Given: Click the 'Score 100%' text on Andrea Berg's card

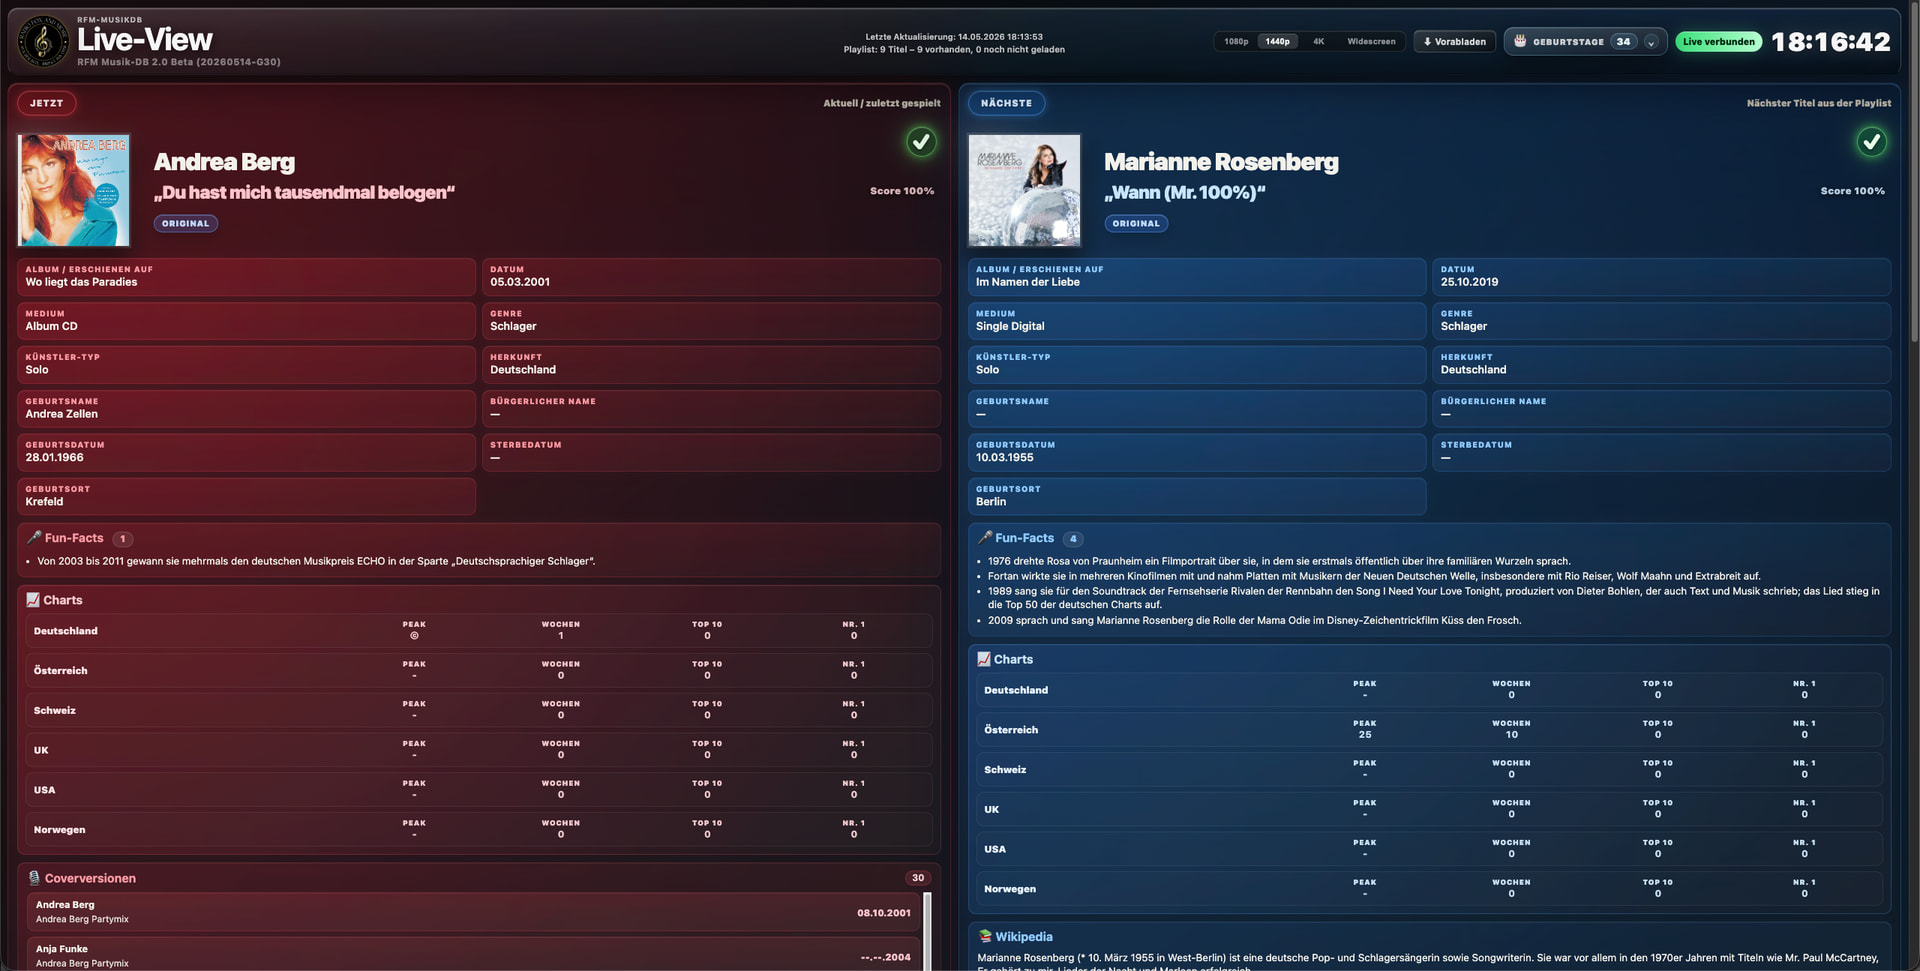Looking at the screenshot, I should point(902,191).
